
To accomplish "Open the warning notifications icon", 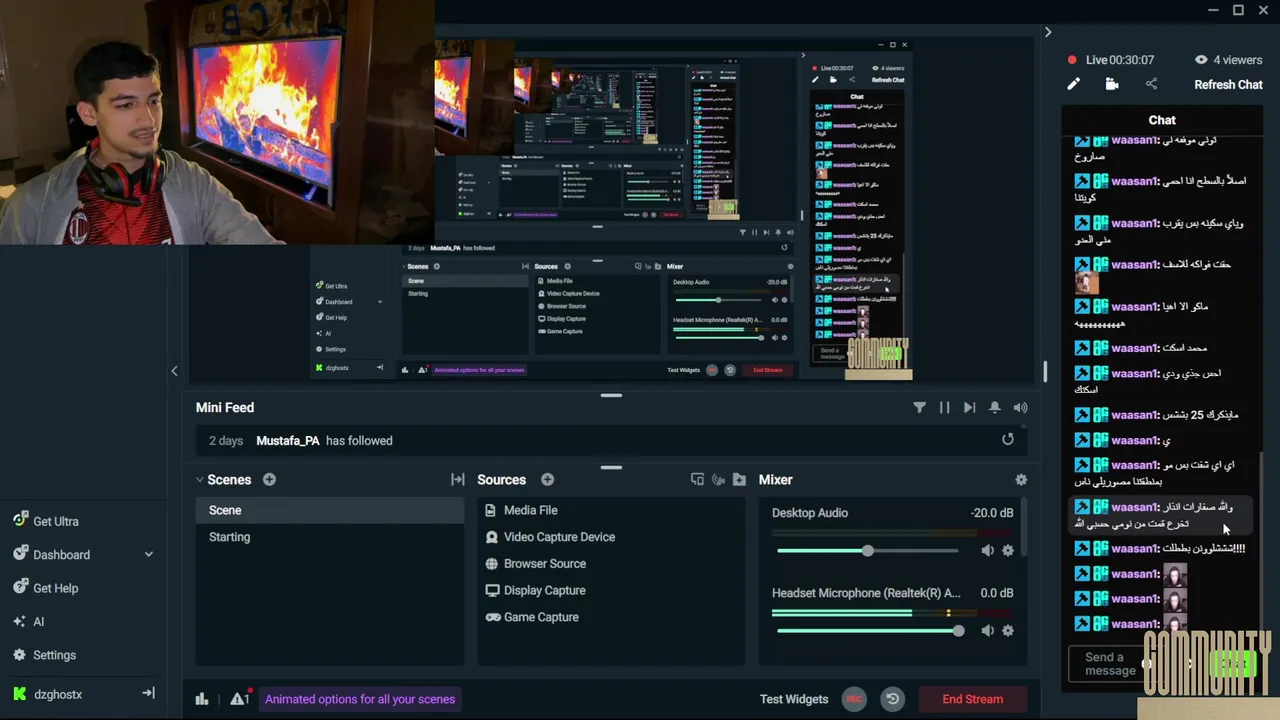I will point(239,699).
